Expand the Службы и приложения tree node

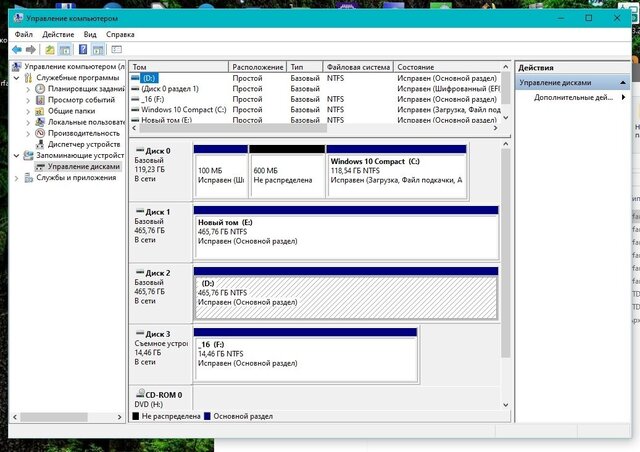pyautogui.click(x=16, y=178)
